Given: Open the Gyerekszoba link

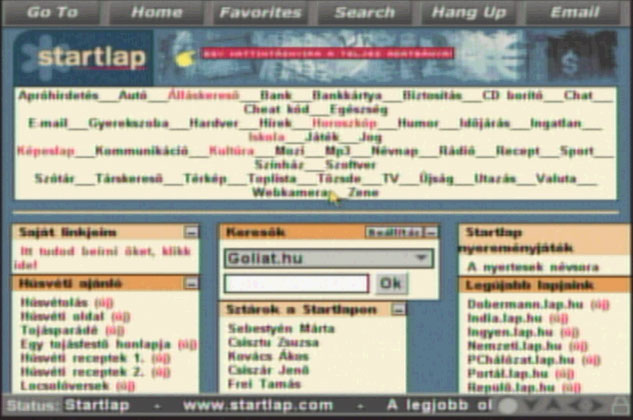Looking at the screenshot, I should (x=128, y=123).
